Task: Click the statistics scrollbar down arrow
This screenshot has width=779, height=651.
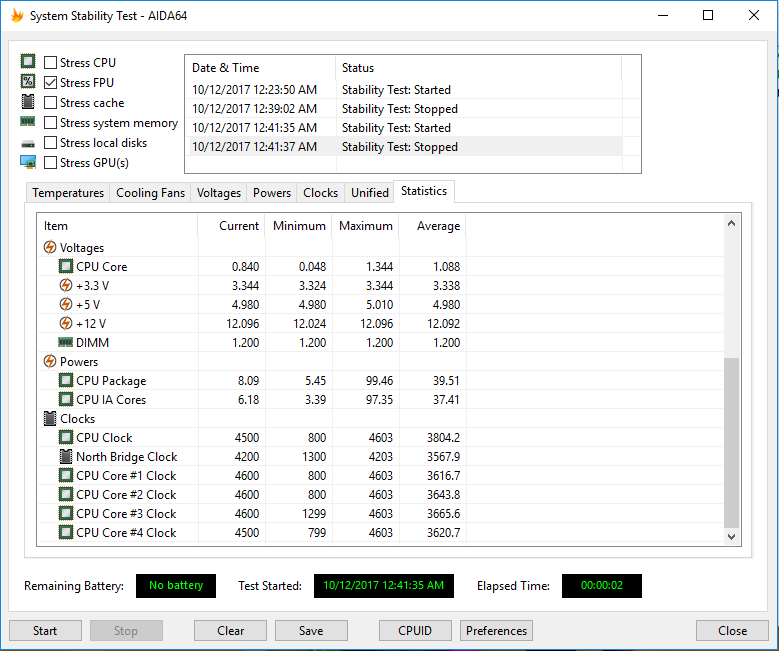Action: [x=731, y=536]
